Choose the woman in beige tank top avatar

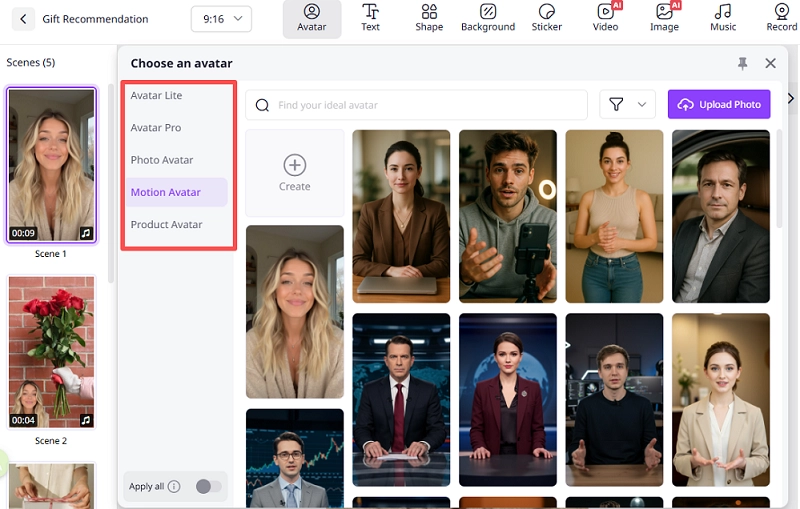tap(614, 216)
